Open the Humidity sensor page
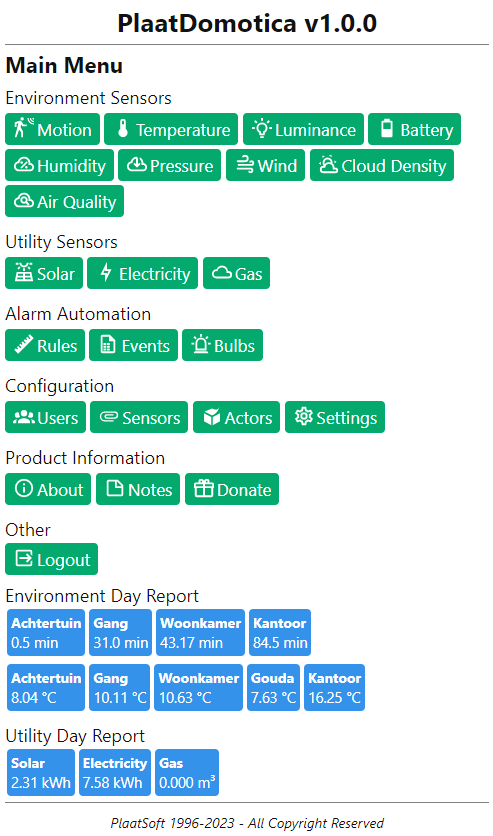The width and height of the screenshot is (493, 836). [x=60, y=165]
